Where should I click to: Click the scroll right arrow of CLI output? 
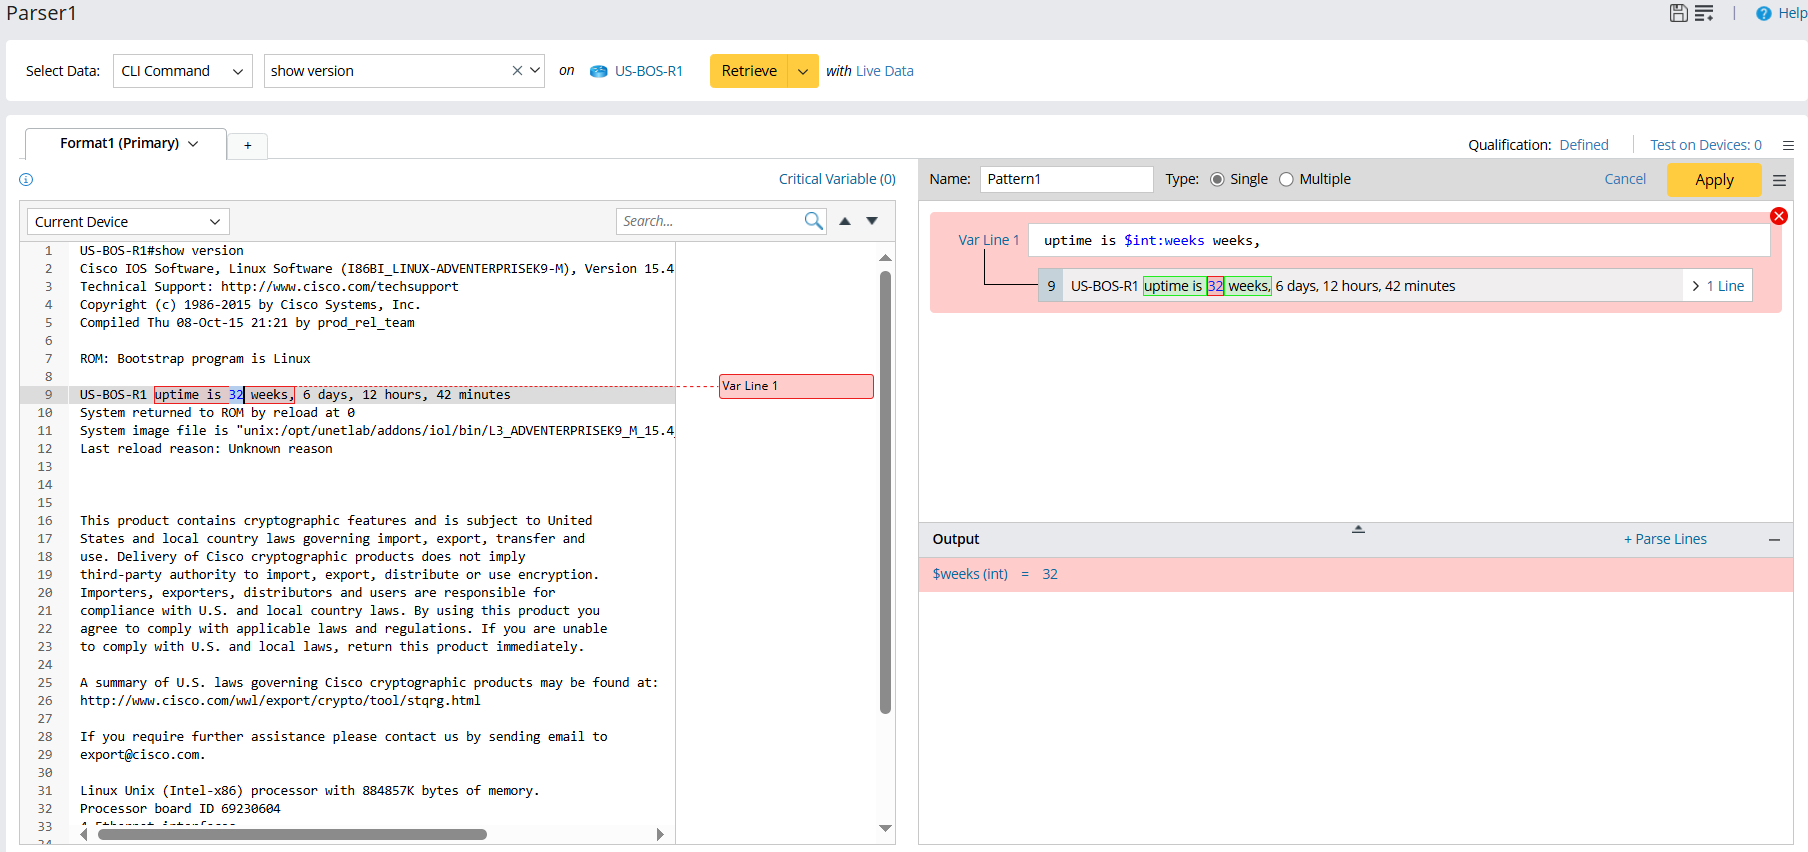click(660, 834)
